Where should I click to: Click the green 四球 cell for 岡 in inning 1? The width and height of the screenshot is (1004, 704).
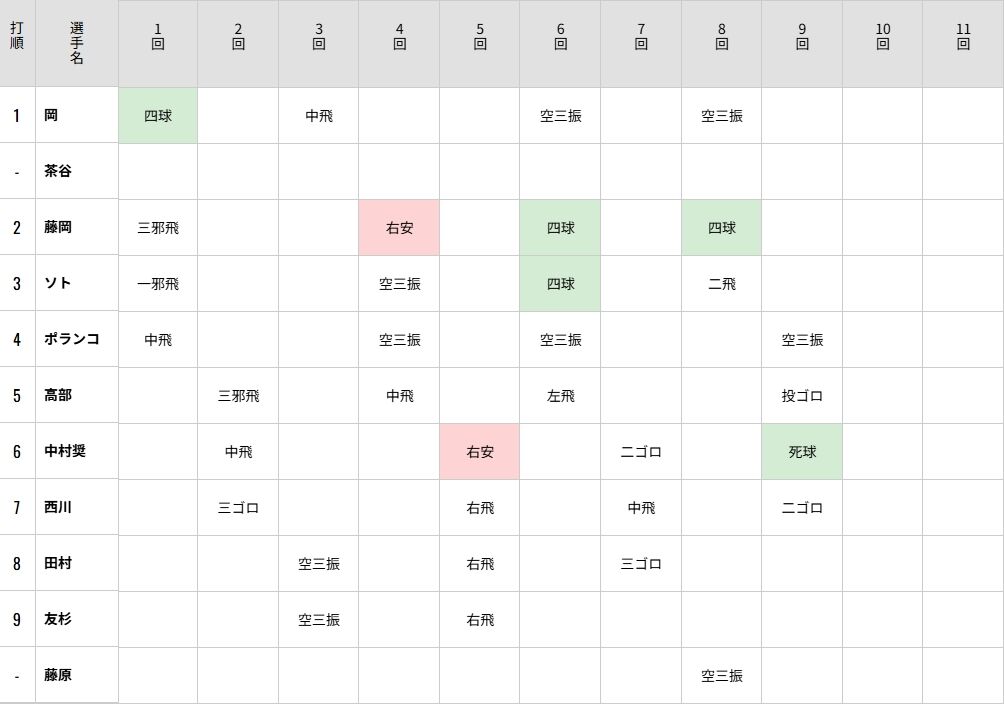click(158, 116)
